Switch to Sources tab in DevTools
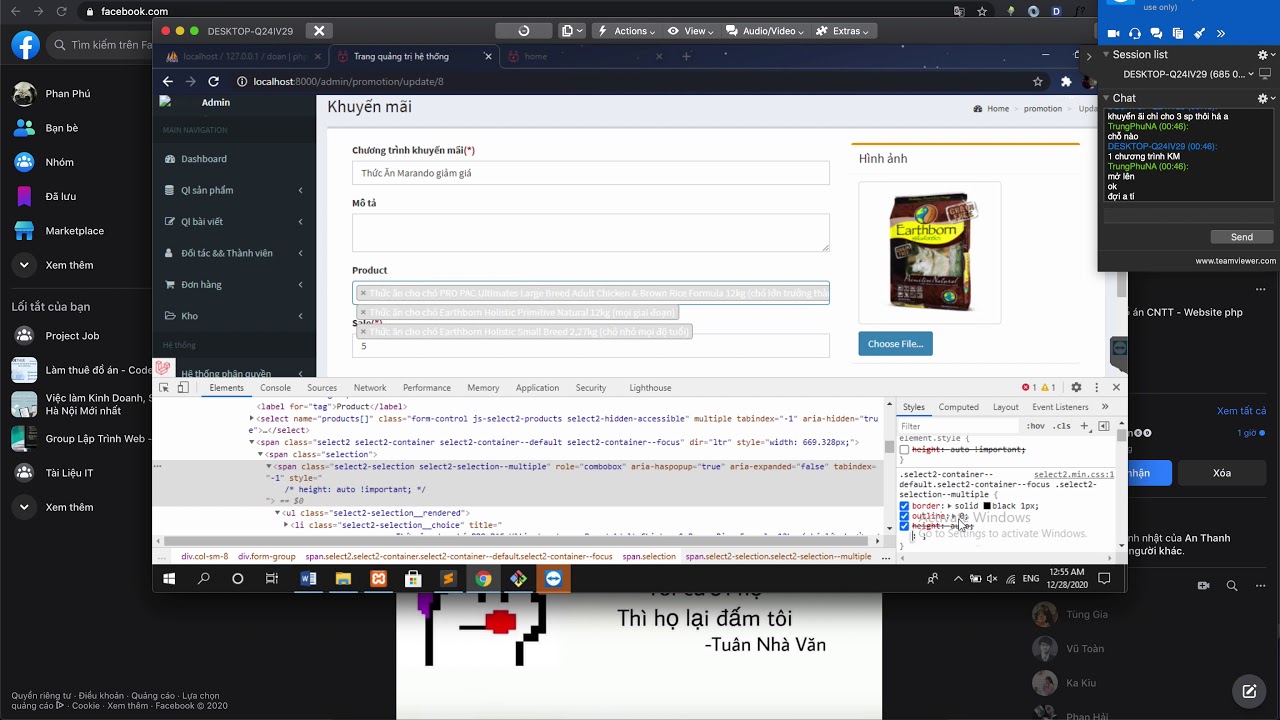Viewport: 1280px width, 720px height. coord(322,388)
